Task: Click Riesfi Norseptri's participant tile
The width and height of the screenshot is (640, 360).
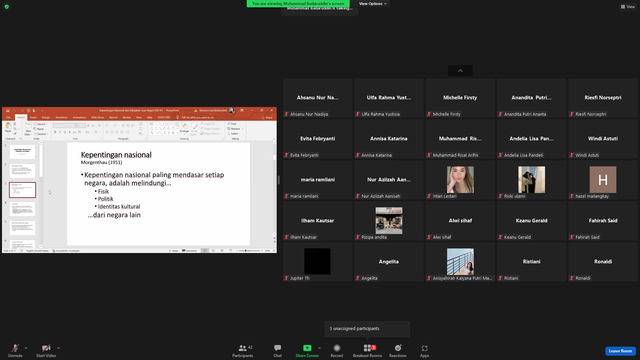Action: pos(603,98)
